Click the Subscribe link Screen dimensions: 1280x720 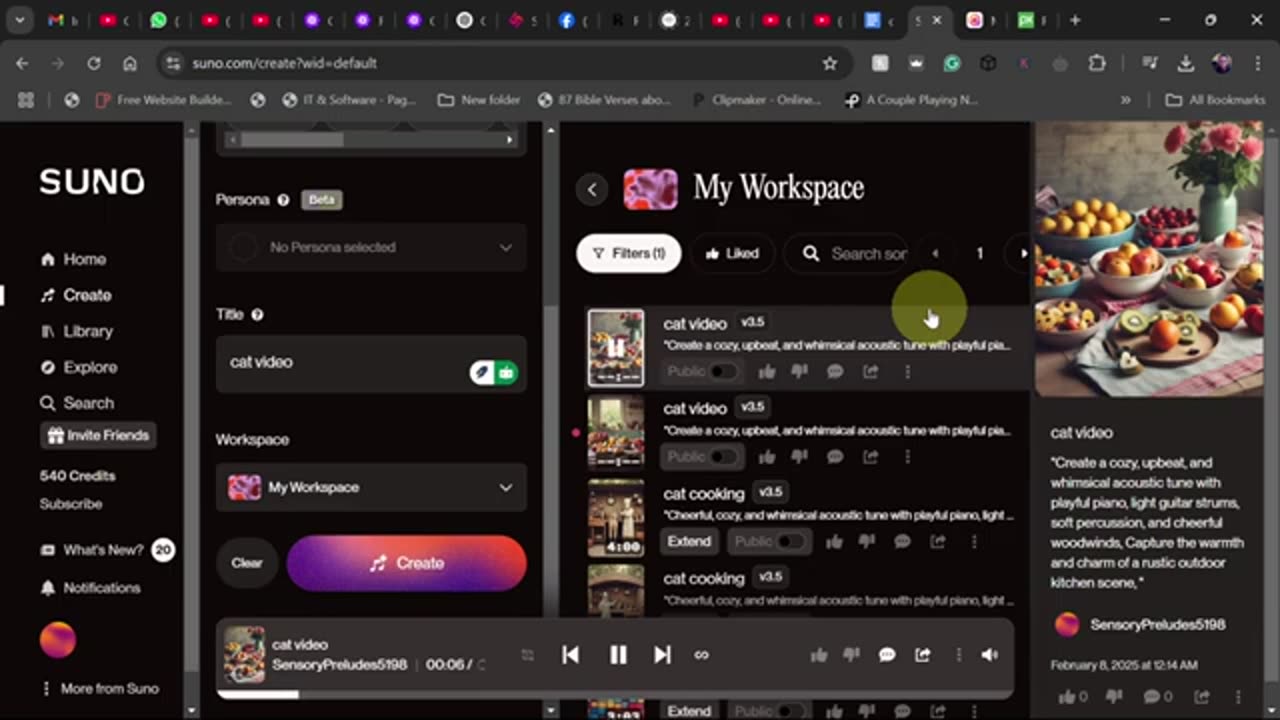(x=71, y=504)
